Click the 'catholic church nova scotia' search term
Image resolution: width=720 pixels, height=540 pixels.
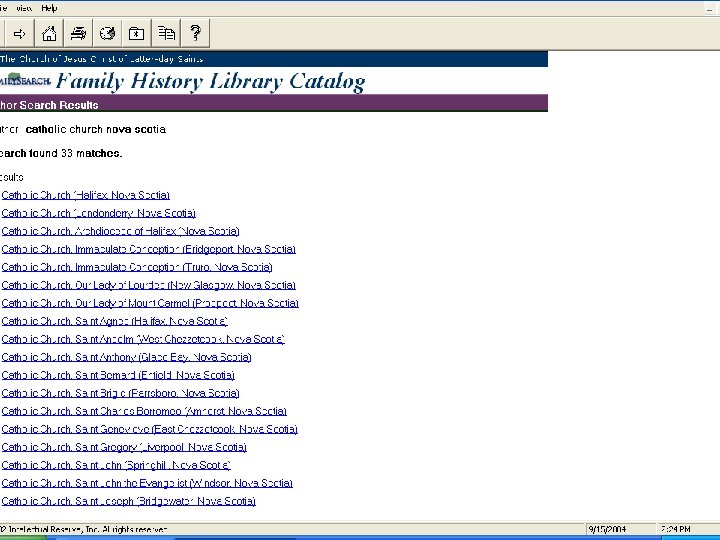(x=96, y=129)
